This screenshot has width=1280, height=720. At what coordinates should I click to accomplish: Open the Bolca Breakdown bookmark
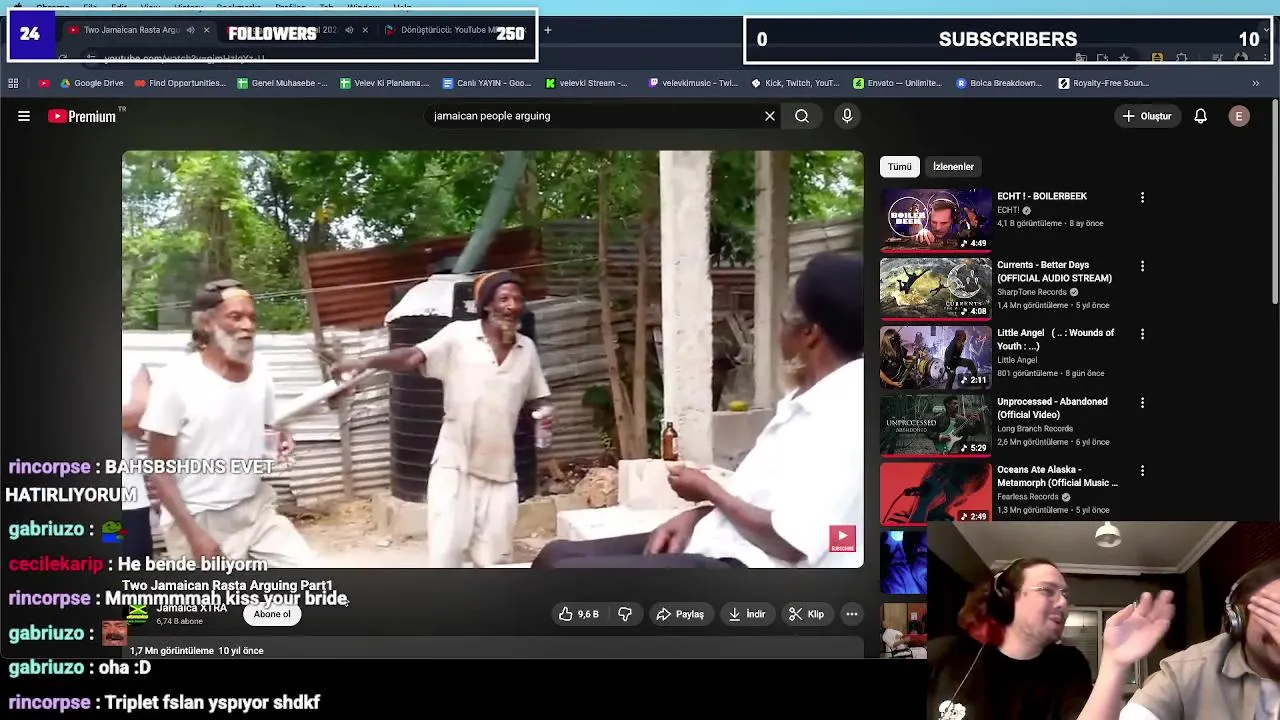pyautogui.click(x=999, y=83)
